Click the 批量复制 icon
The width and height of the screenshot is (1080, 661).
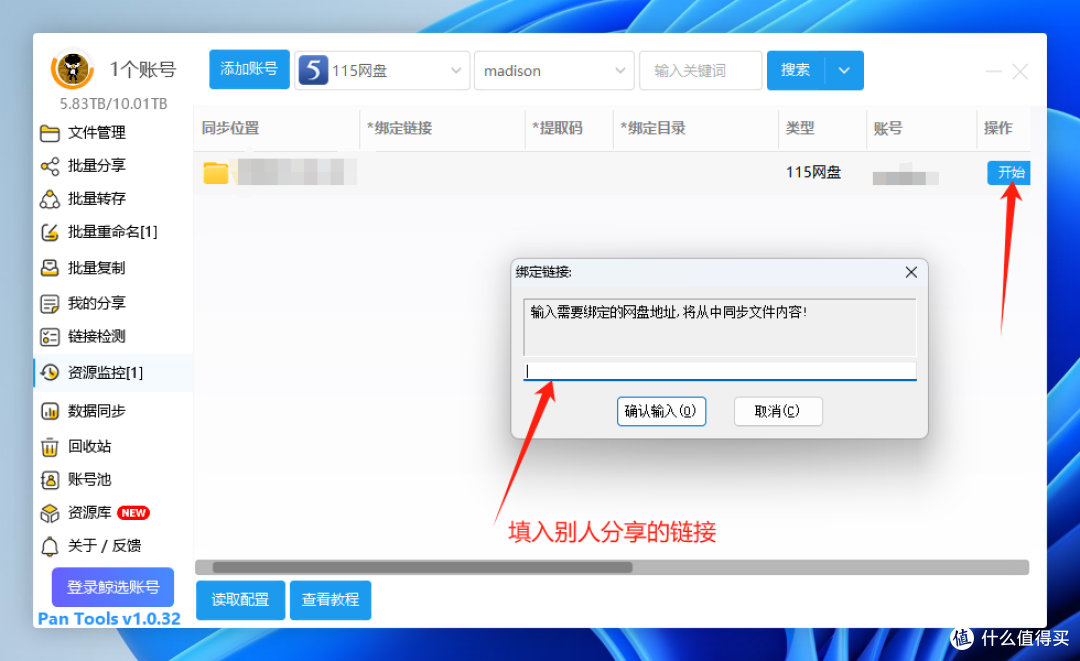pos(50,268)
